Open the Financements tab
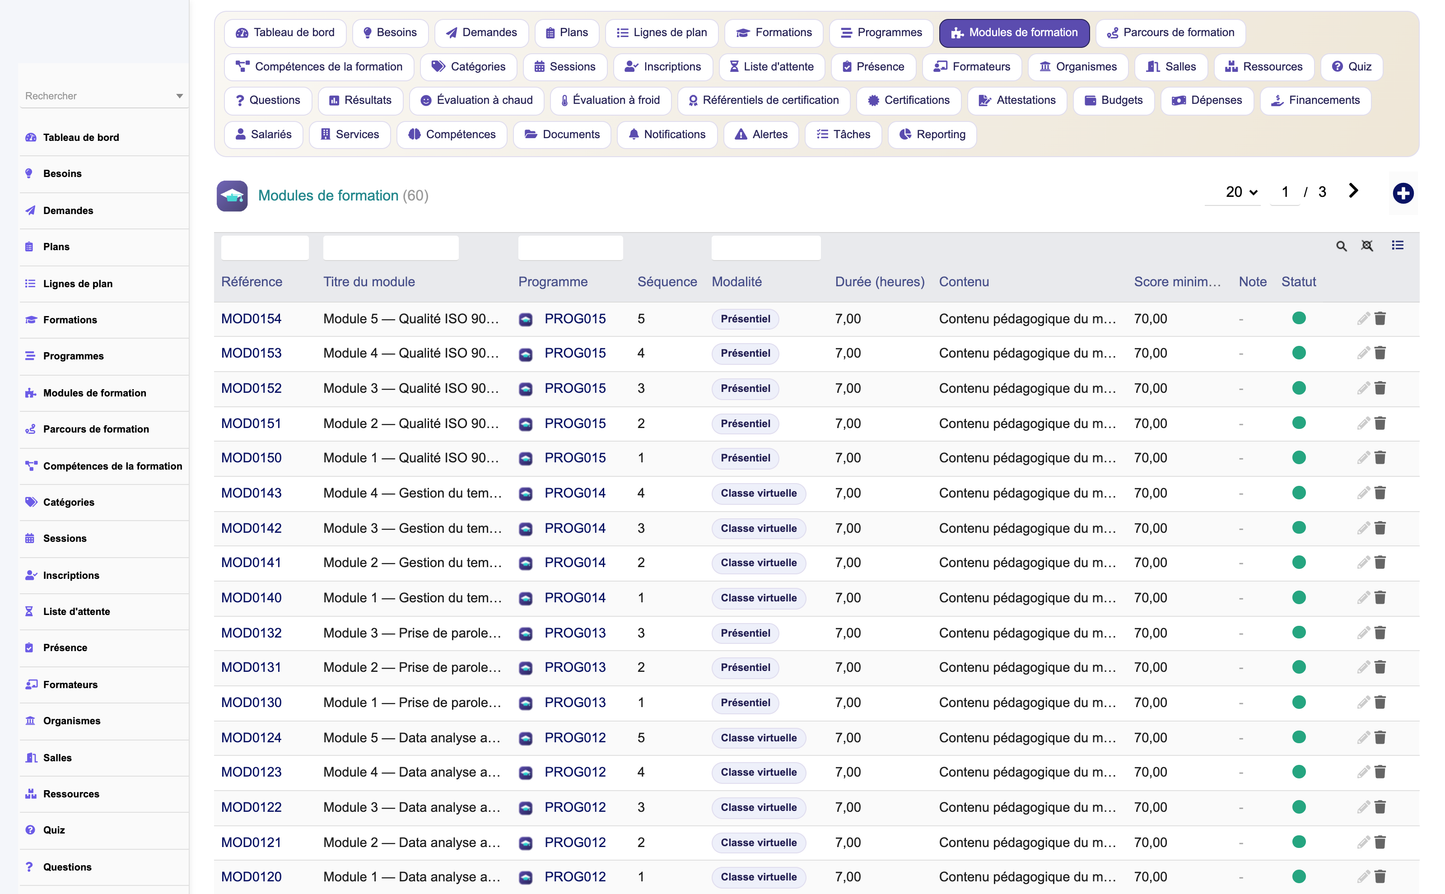 tap(1315, 100)
